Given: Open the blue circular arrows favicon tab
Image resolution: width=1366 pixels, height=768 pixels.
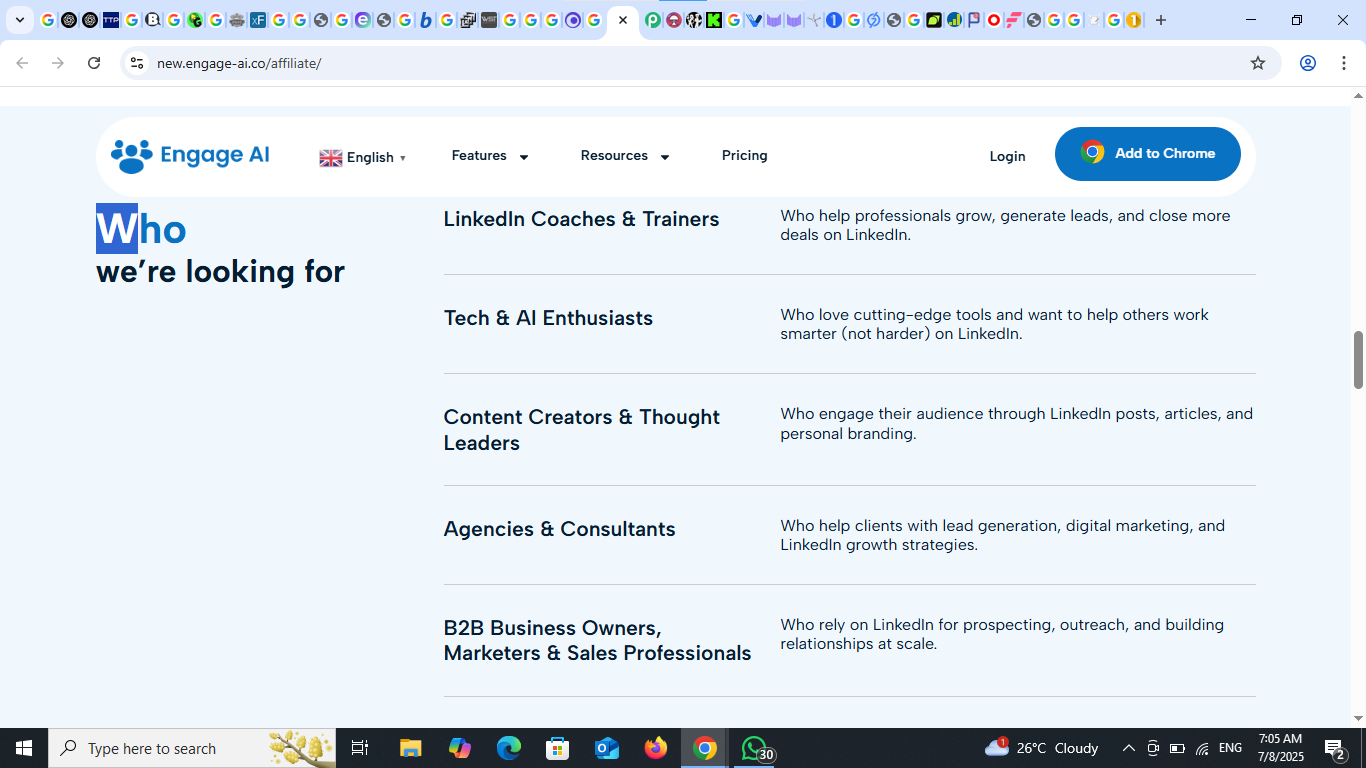Looking at the screenshot, I should click(x=874, y=20).
